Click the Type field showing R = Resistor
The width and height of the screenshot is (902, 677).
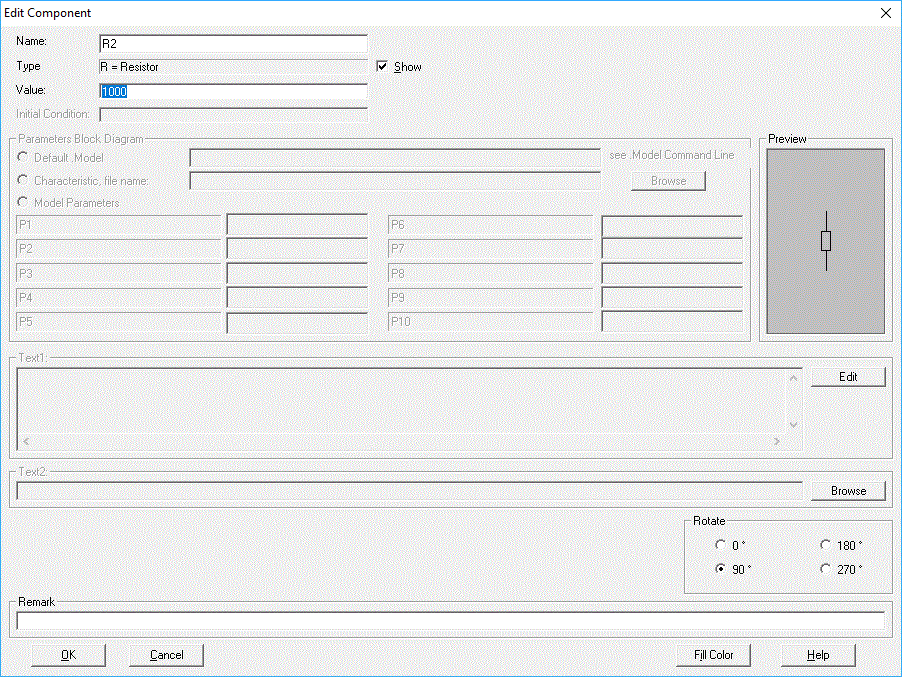click(233, 67)
